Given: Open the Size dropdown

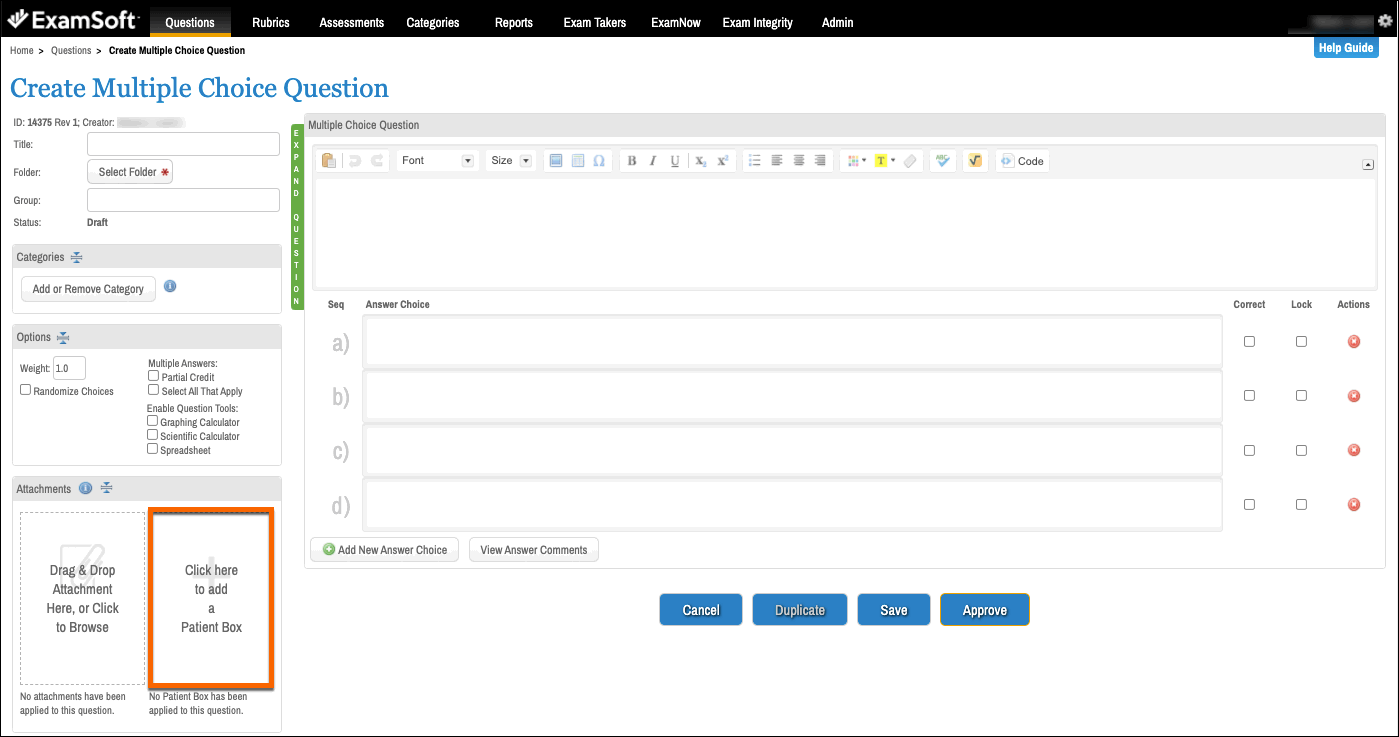Looking at the screenshot, I should tap(511, 161).
